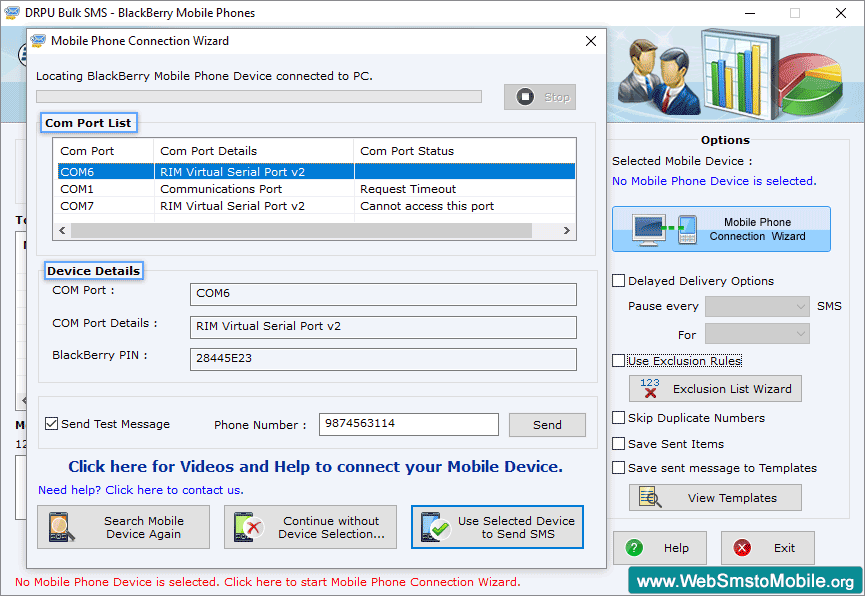
Task: Toggle Skip Duplicate Numbers checkbox
Action: [x=619, y=418]
